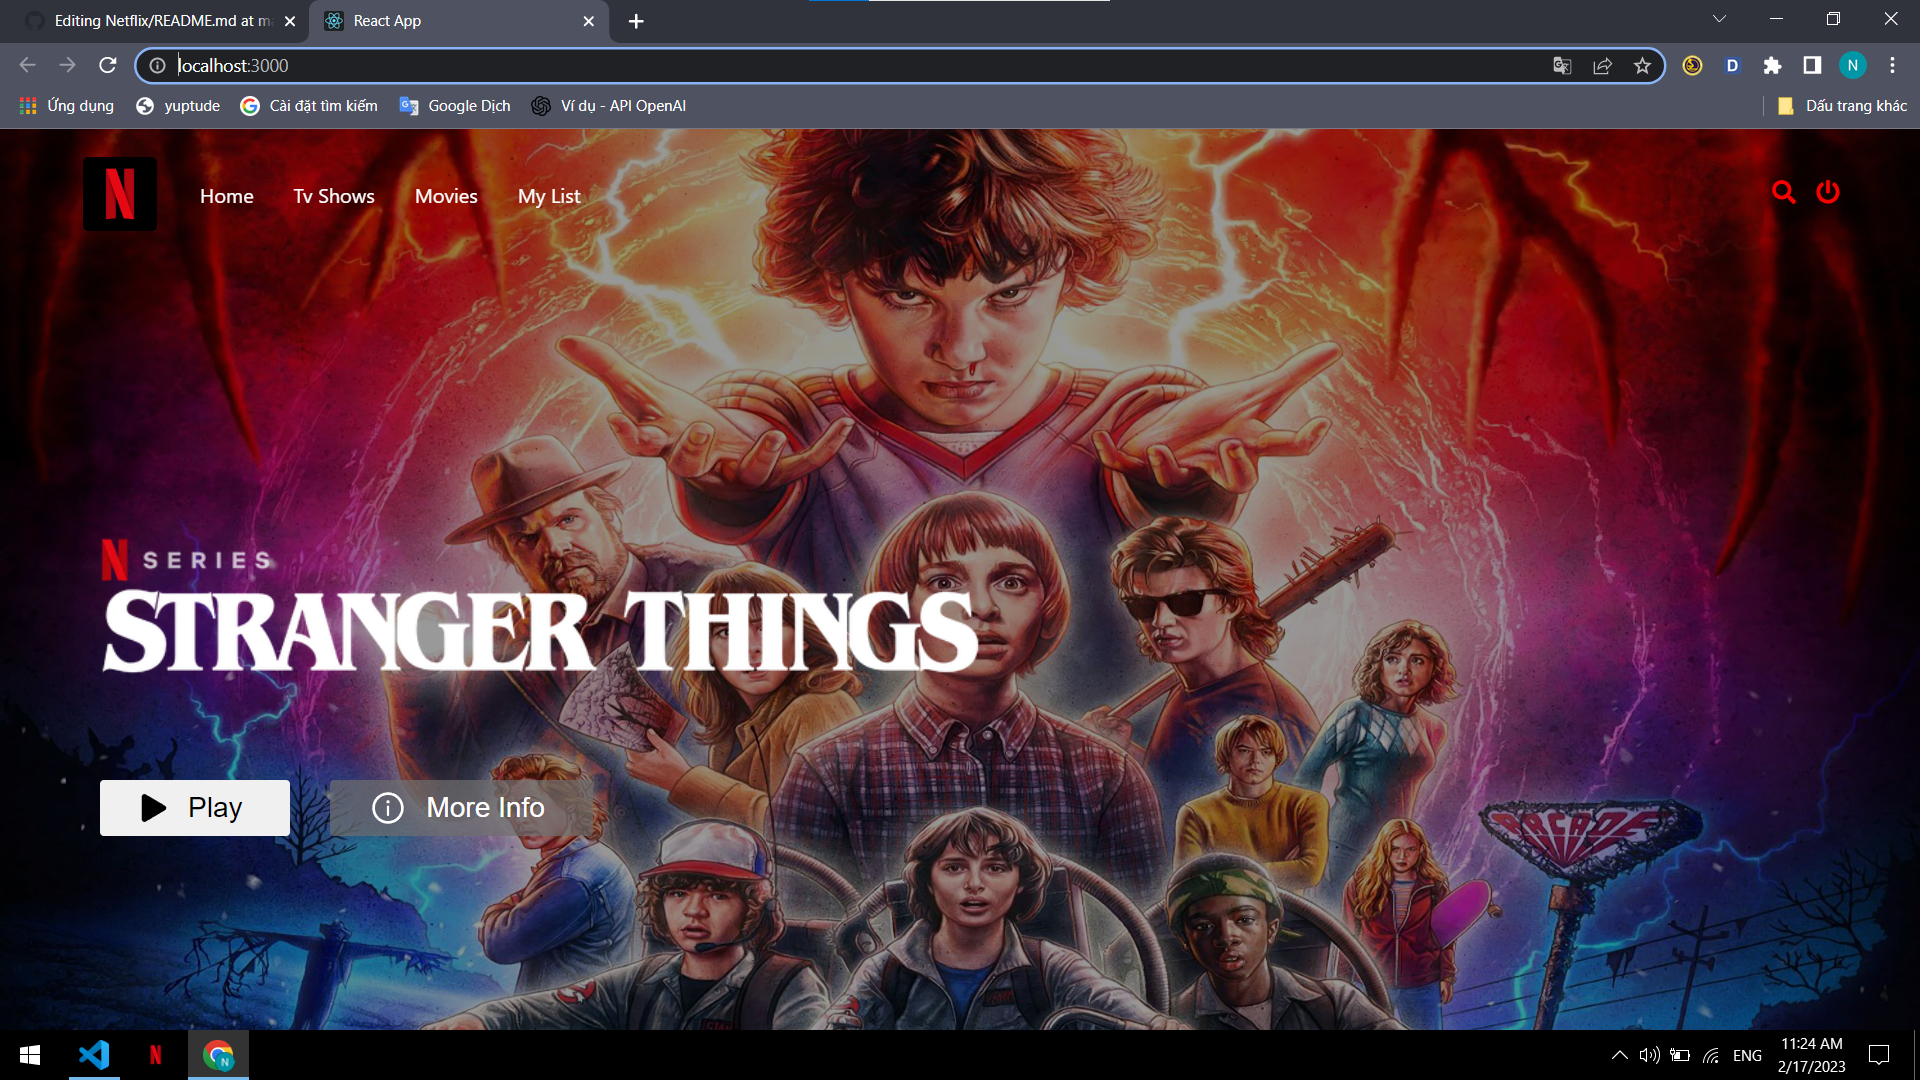Screen dimensions: 1920x1080
Task: Go to Tv Shows in the navbar
Action: pos(334,196)
